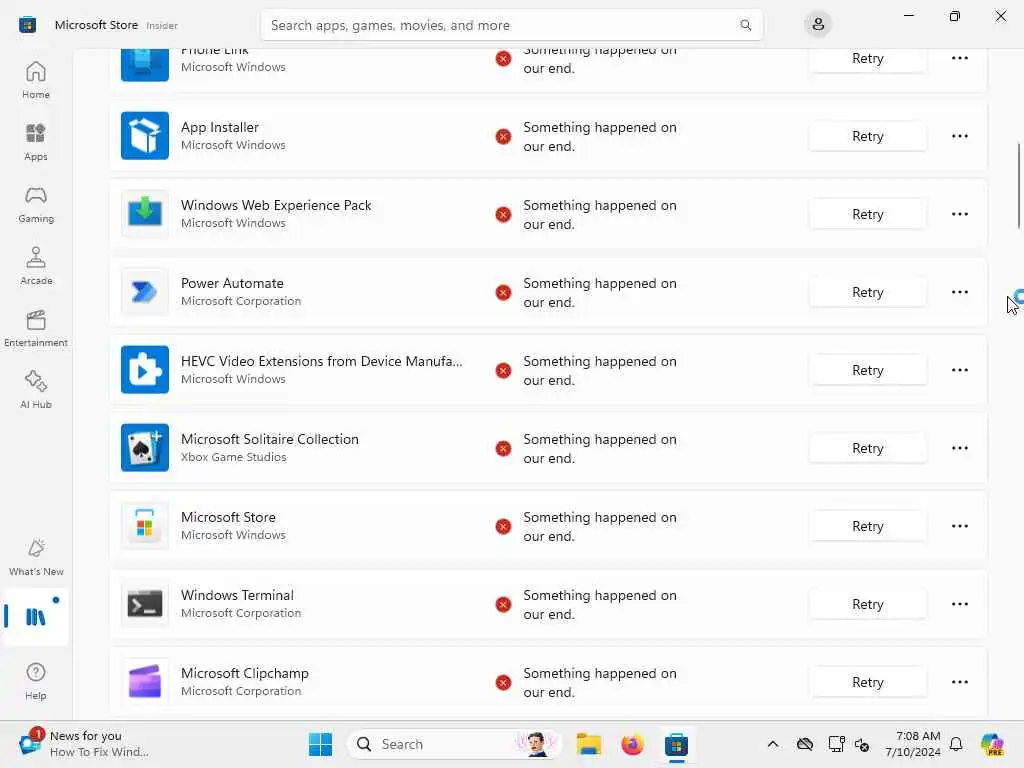Click the vertical scrollbar thumb
This screenshot has width=1024, height=768.
click(x=1019, y=185)
